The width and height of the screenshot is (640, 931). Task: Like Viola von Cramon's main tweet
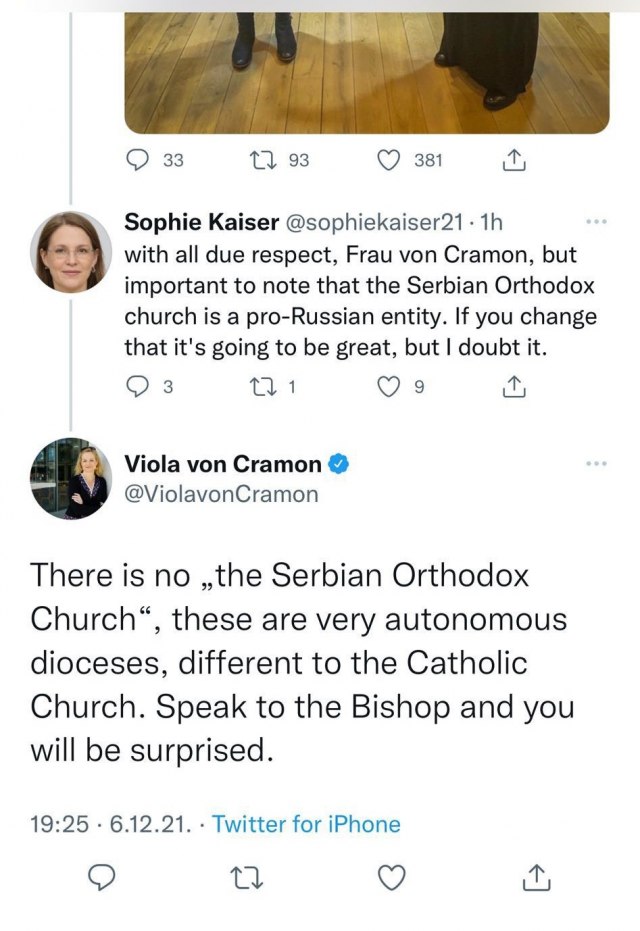[x=392, y=877]
